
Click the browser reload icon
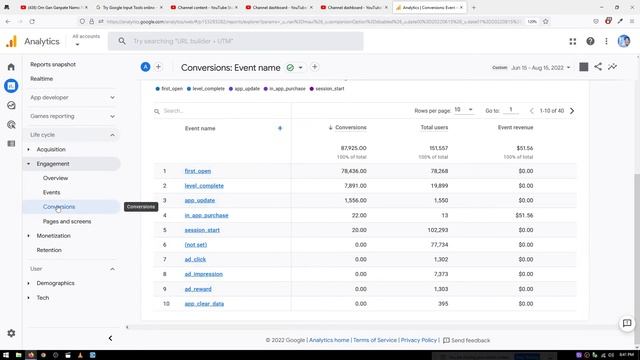click(x=32, y=21)
